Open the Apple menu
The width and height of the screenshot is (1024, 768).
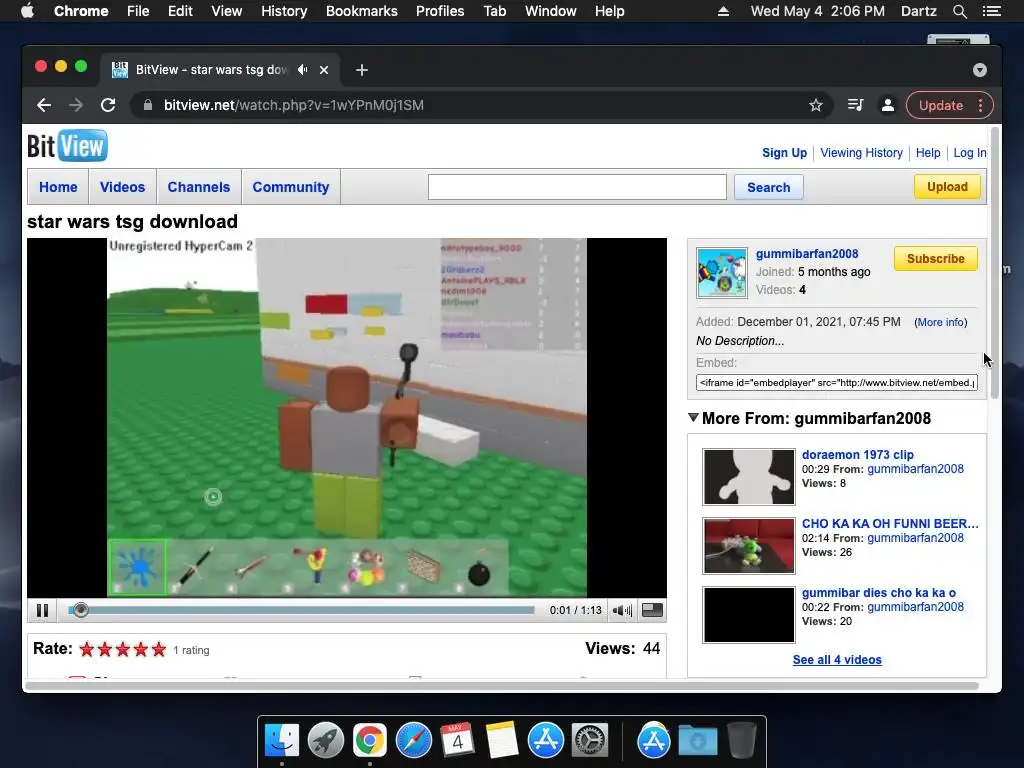[27, 10]
